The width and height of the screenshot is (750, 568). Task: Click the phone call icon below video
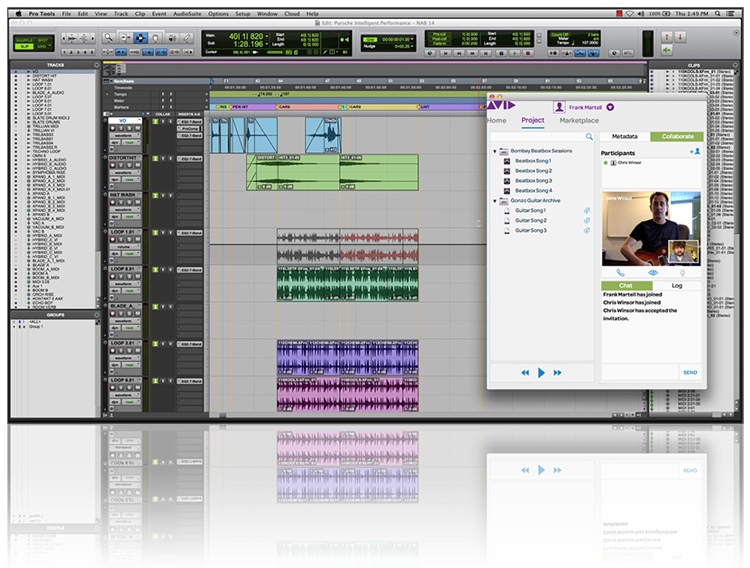click(x=620, y=272)
